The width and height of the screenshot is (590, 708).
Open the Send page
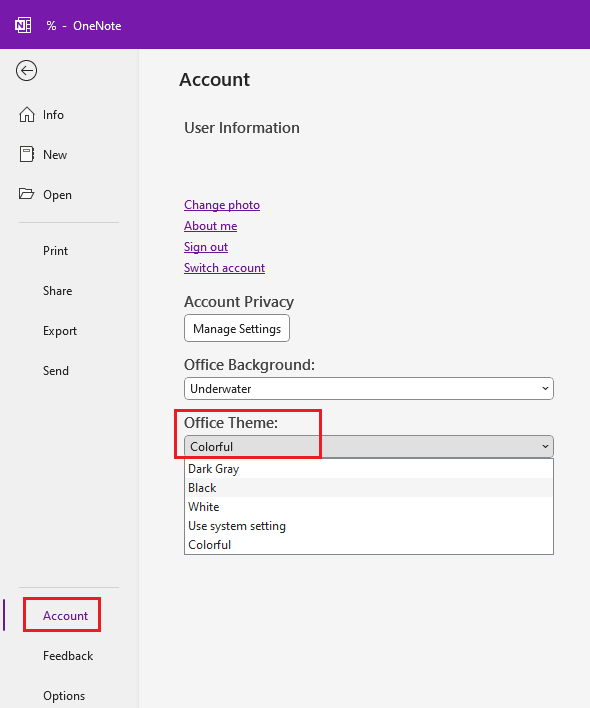point(56,371)
